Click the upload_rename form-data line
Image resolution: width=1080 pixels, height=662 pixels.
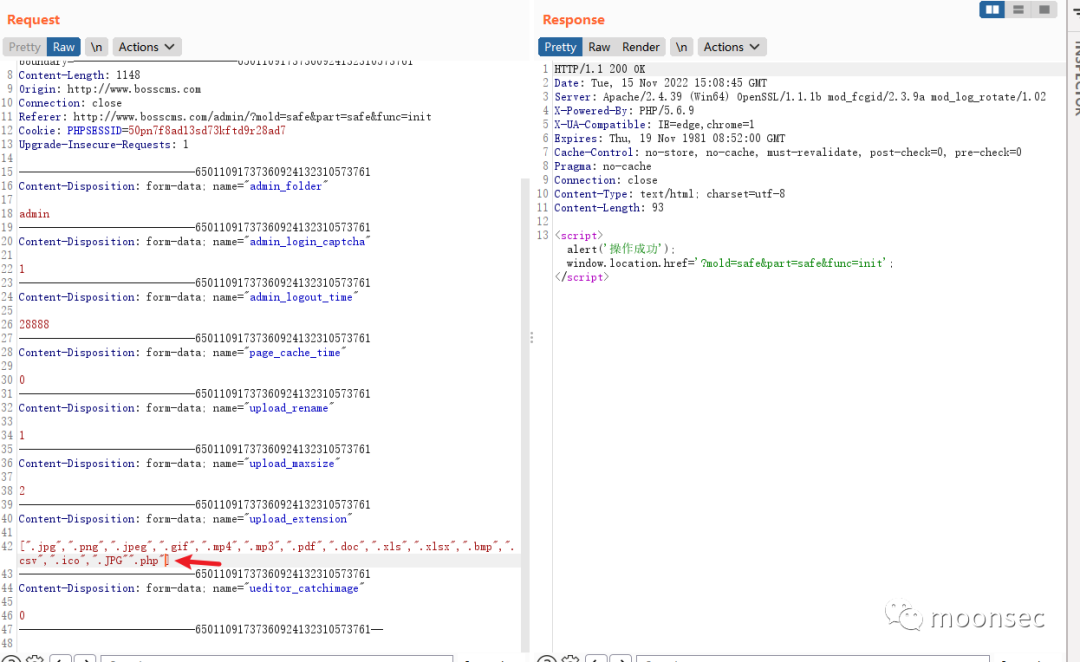[x=176, y=408]
